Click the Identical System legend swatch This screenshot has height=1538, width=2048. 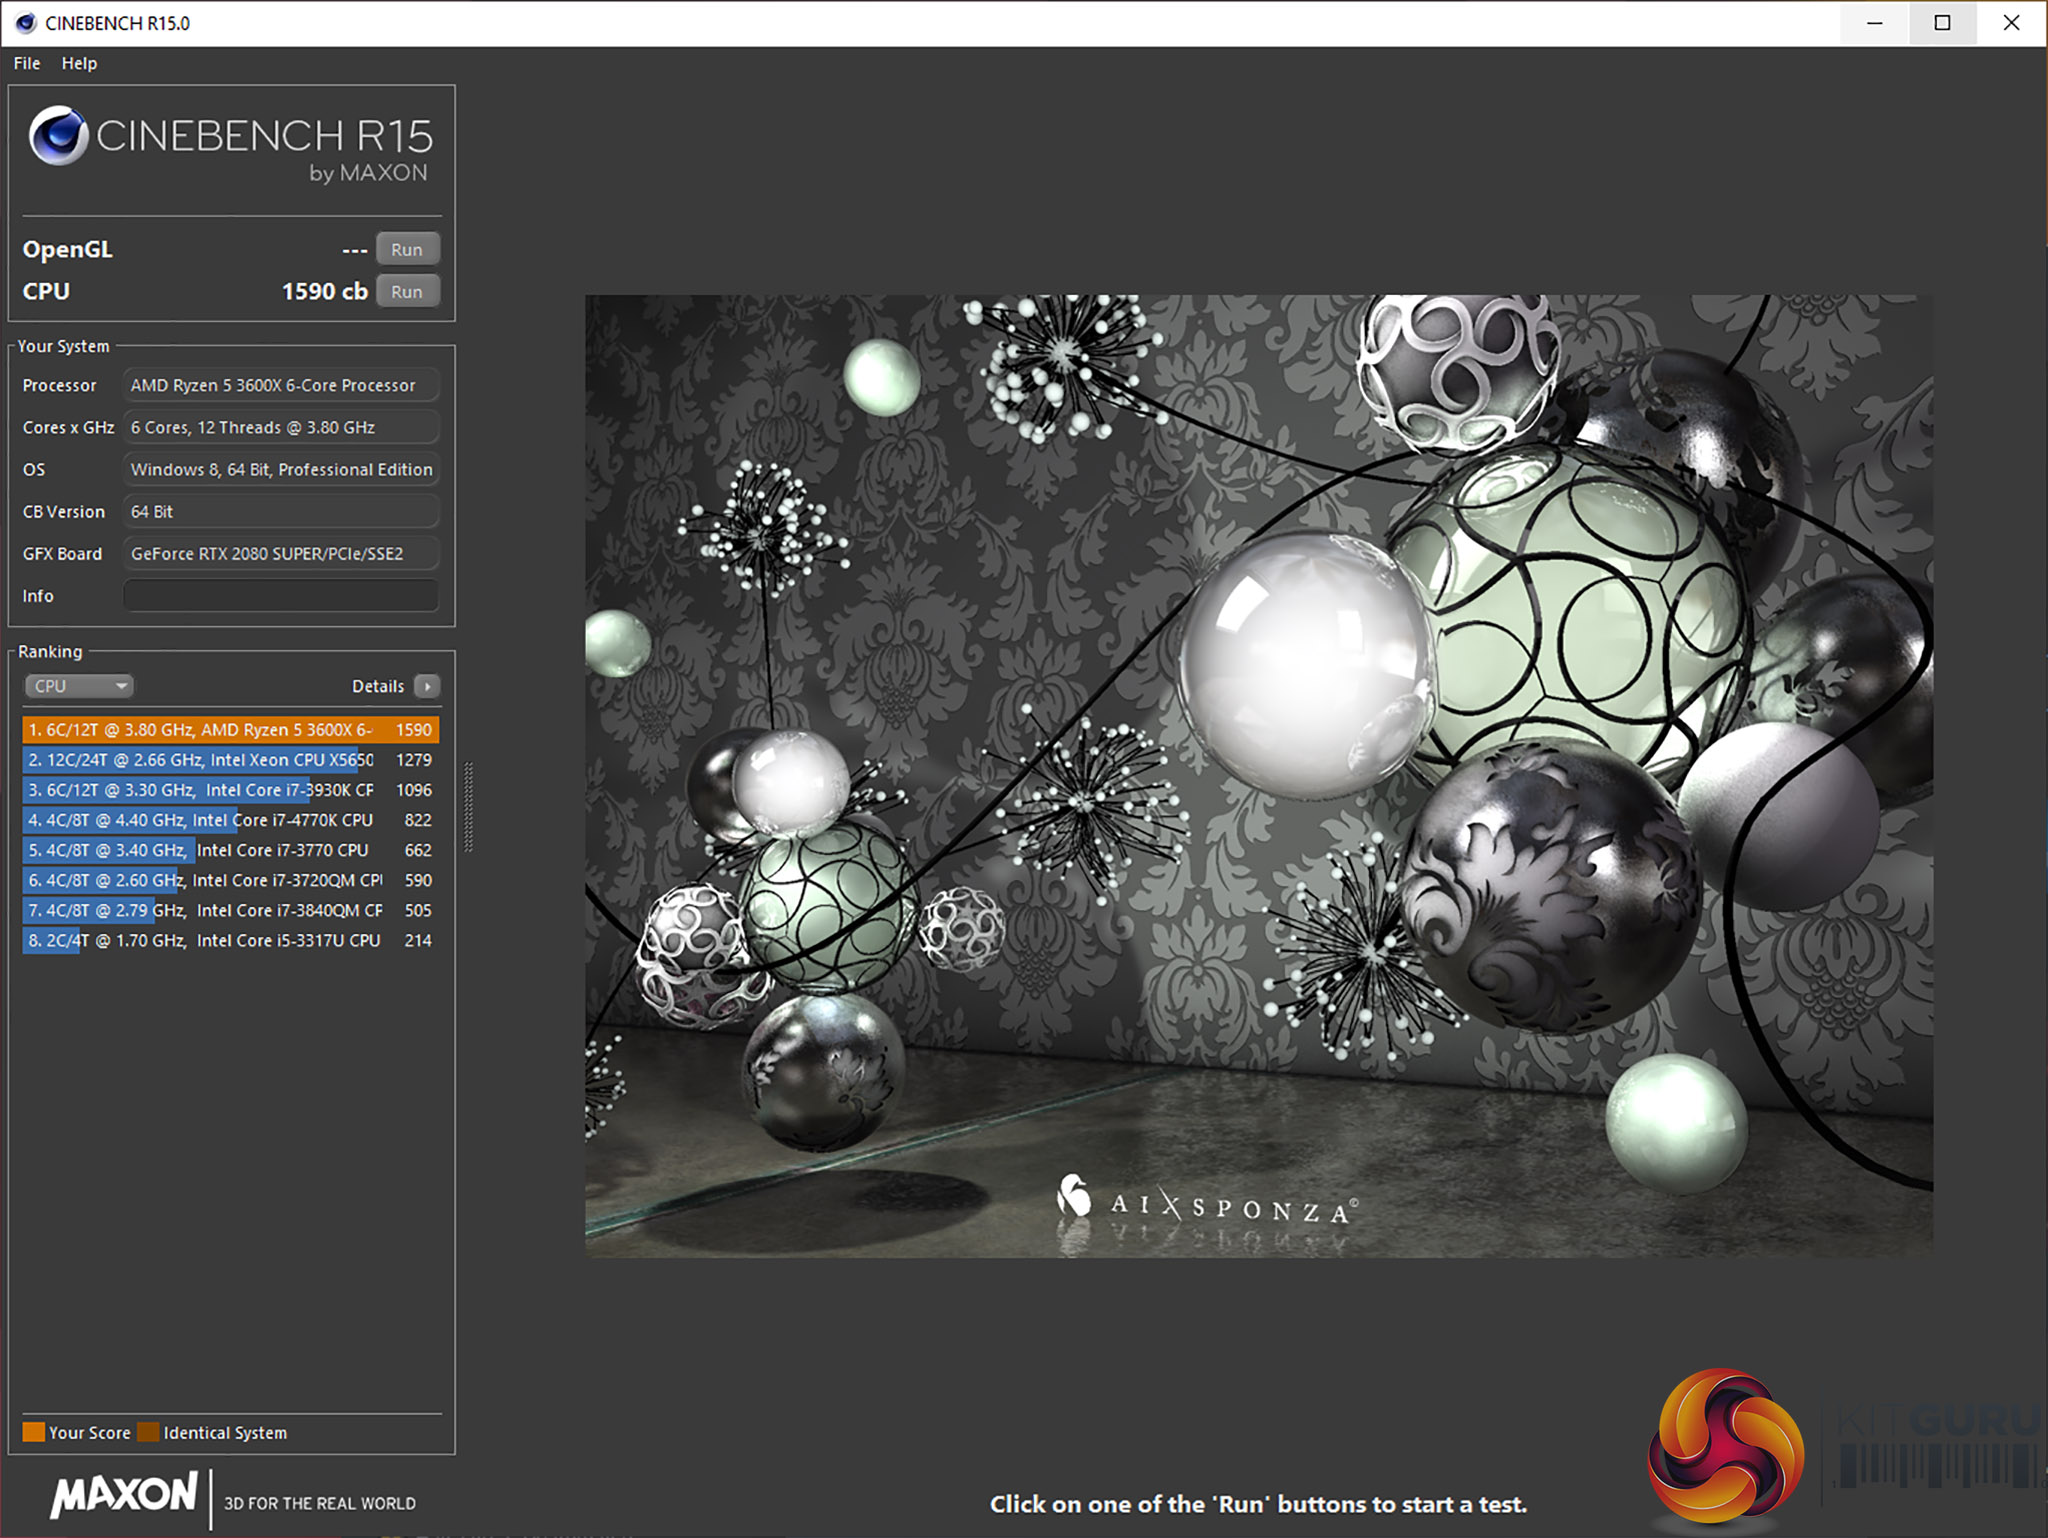click(148, 1432)
